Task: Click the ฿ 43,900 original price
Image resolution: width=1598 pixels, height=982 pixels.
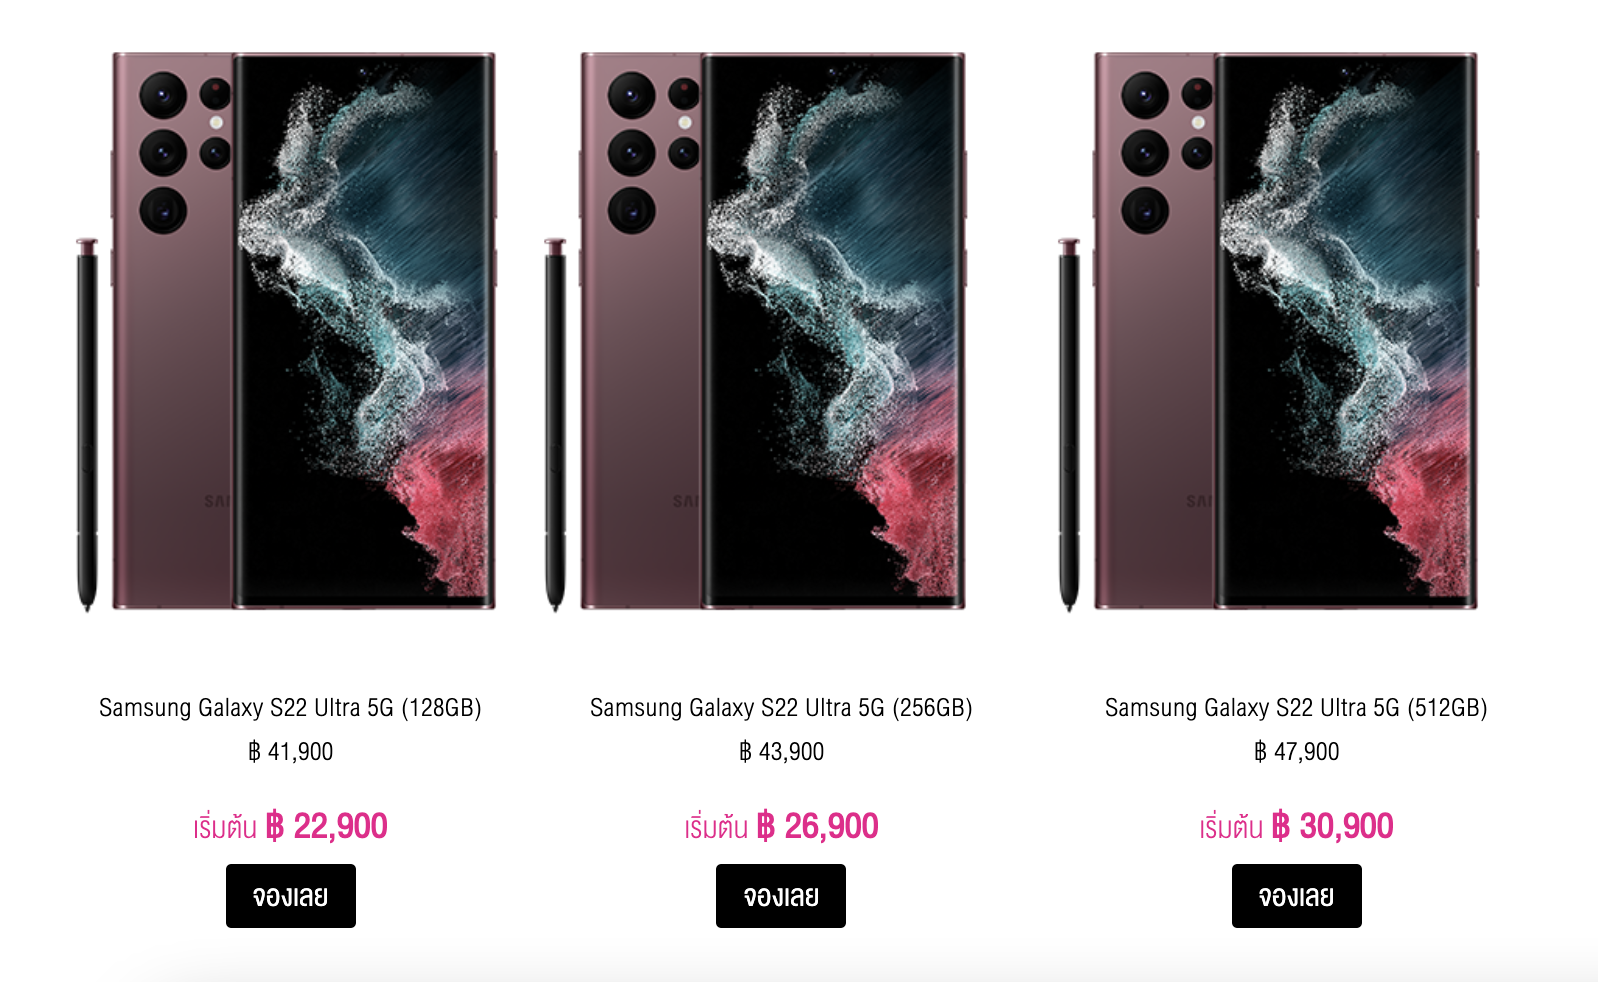Action: [x=781, y=752]
